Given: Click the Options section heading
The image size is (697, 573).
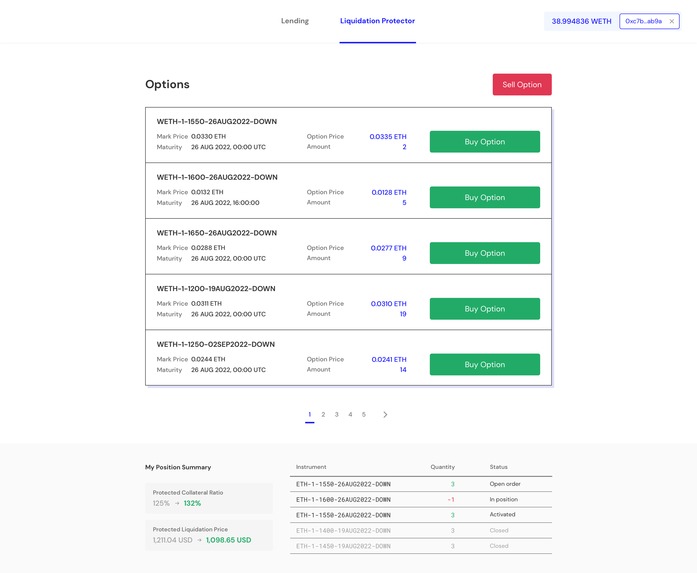Looking at the screenshot, I should [x=167, y=84].
